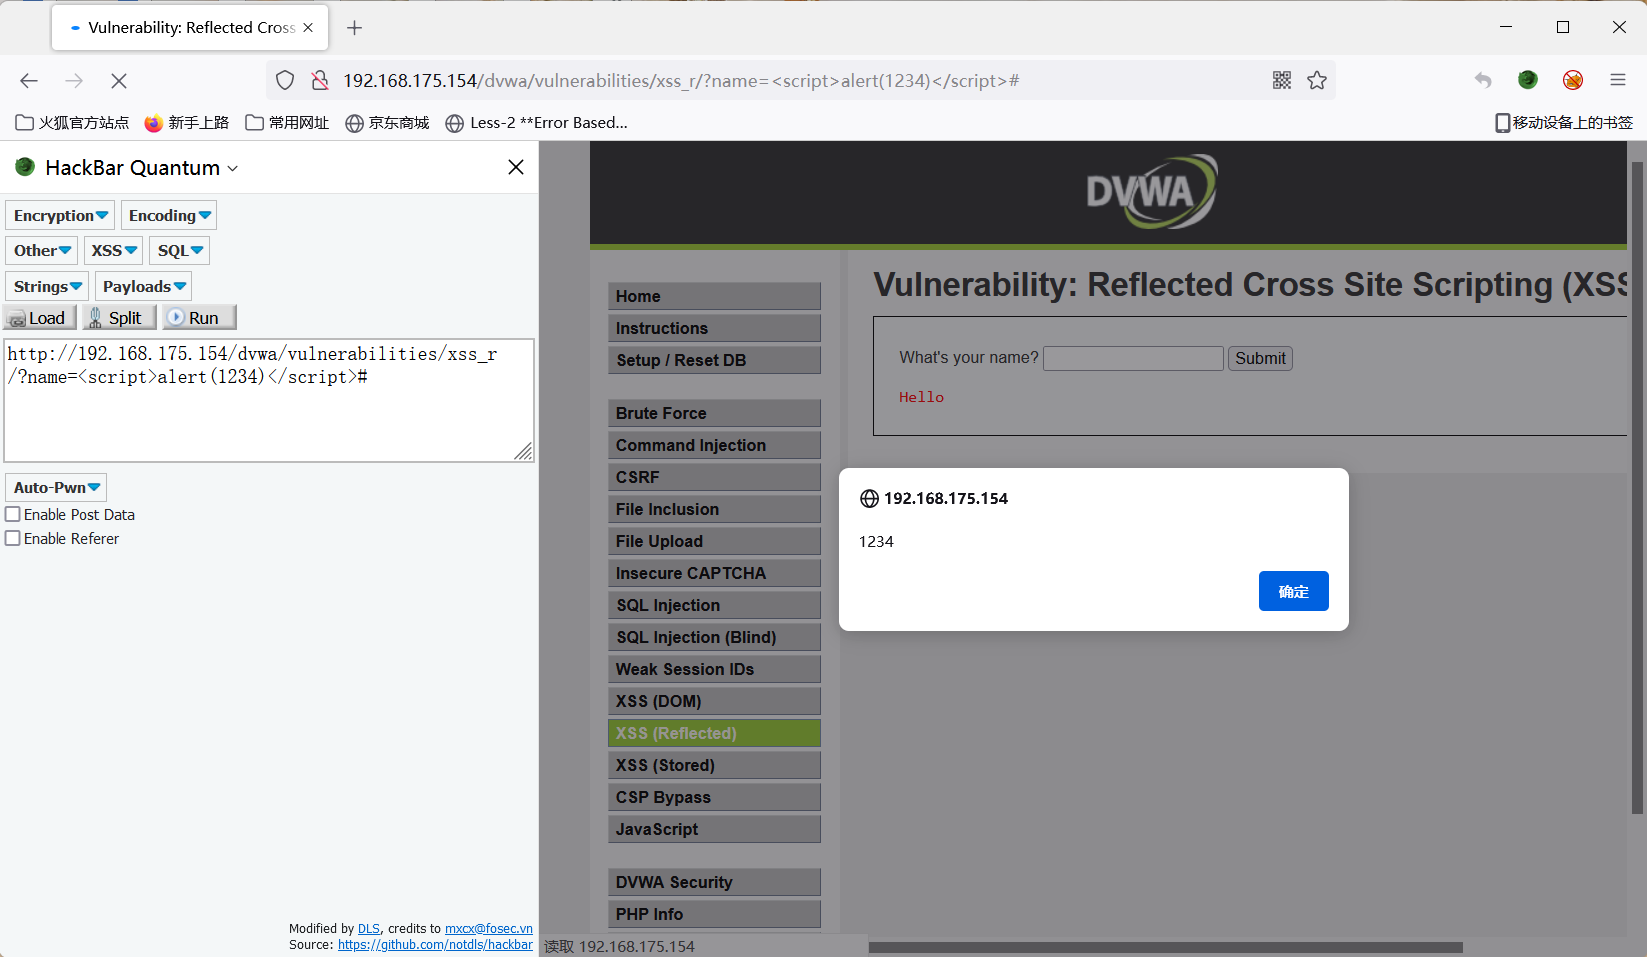This screenshot has height=957, width=1647.
Task: Close the Vulnerability Reflected Cross tab
Action: [x=308, y=28]
